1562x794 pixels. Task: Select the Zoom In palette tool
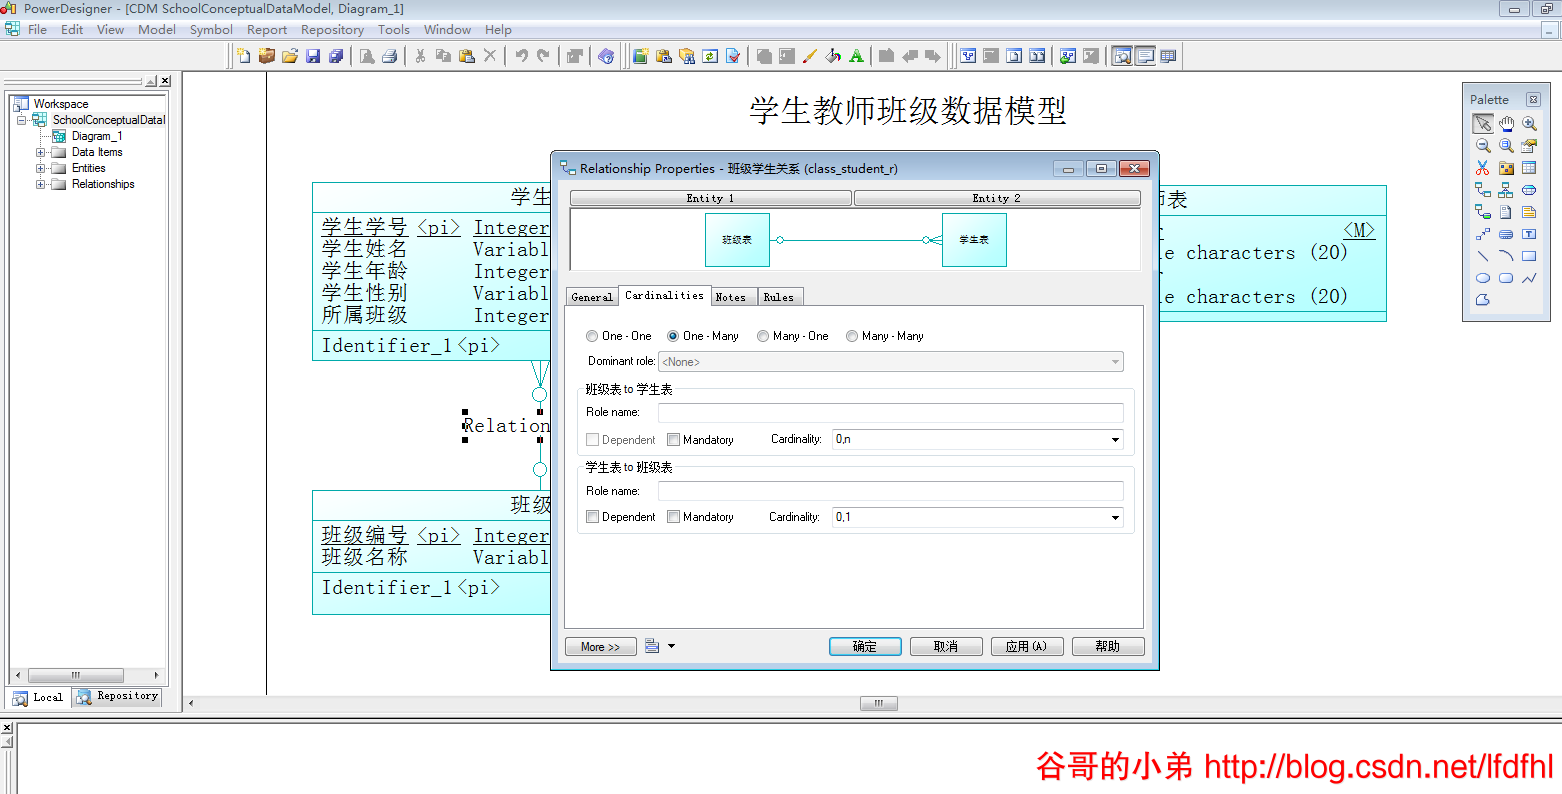pos(1529,123)
